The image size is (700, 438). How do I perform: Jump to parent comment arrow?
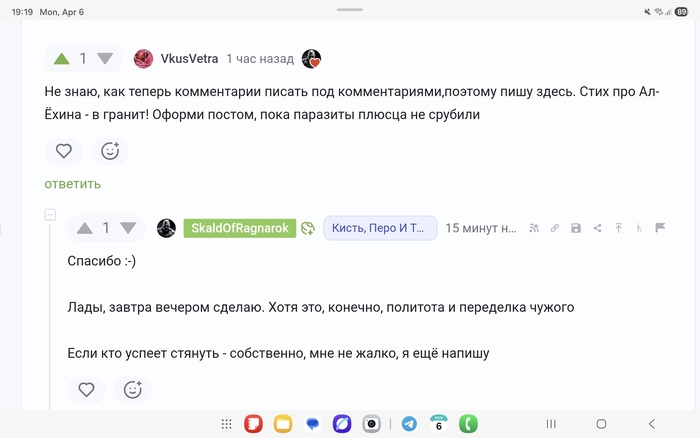(618, 228)
